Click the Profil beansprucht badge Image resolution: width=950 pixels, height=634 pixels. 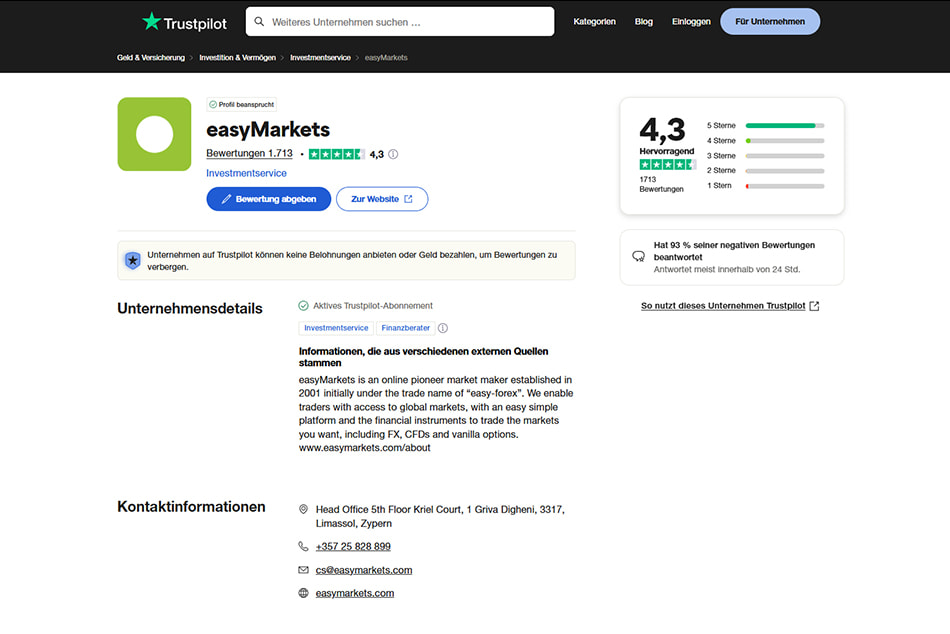[x=242, y=104]
